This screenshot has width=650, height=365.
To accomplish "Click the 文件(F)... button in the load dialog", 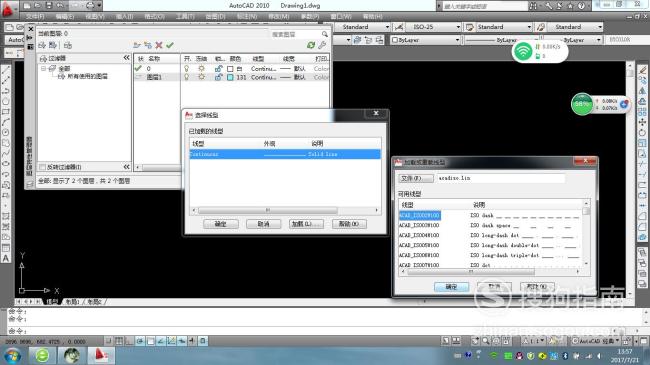I will pos(416,178).
